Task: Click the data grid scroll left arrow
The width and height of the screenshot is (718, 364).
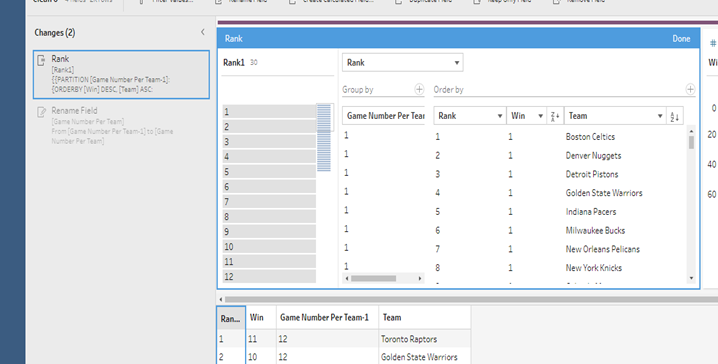Action: coord(221,299)
